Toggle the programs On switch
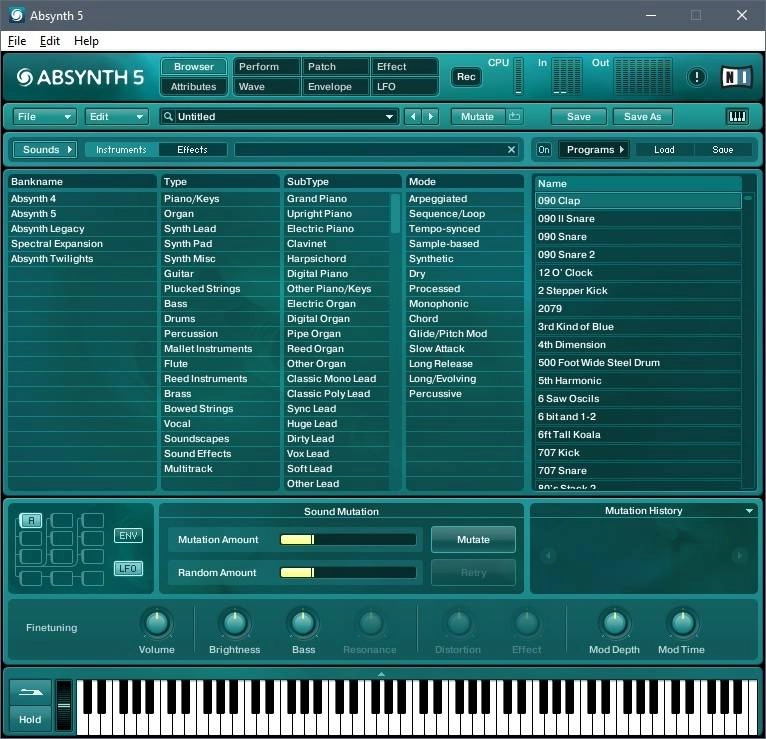Image resolution: width=766 pixels, height=739 pixels. pos(544,149)
